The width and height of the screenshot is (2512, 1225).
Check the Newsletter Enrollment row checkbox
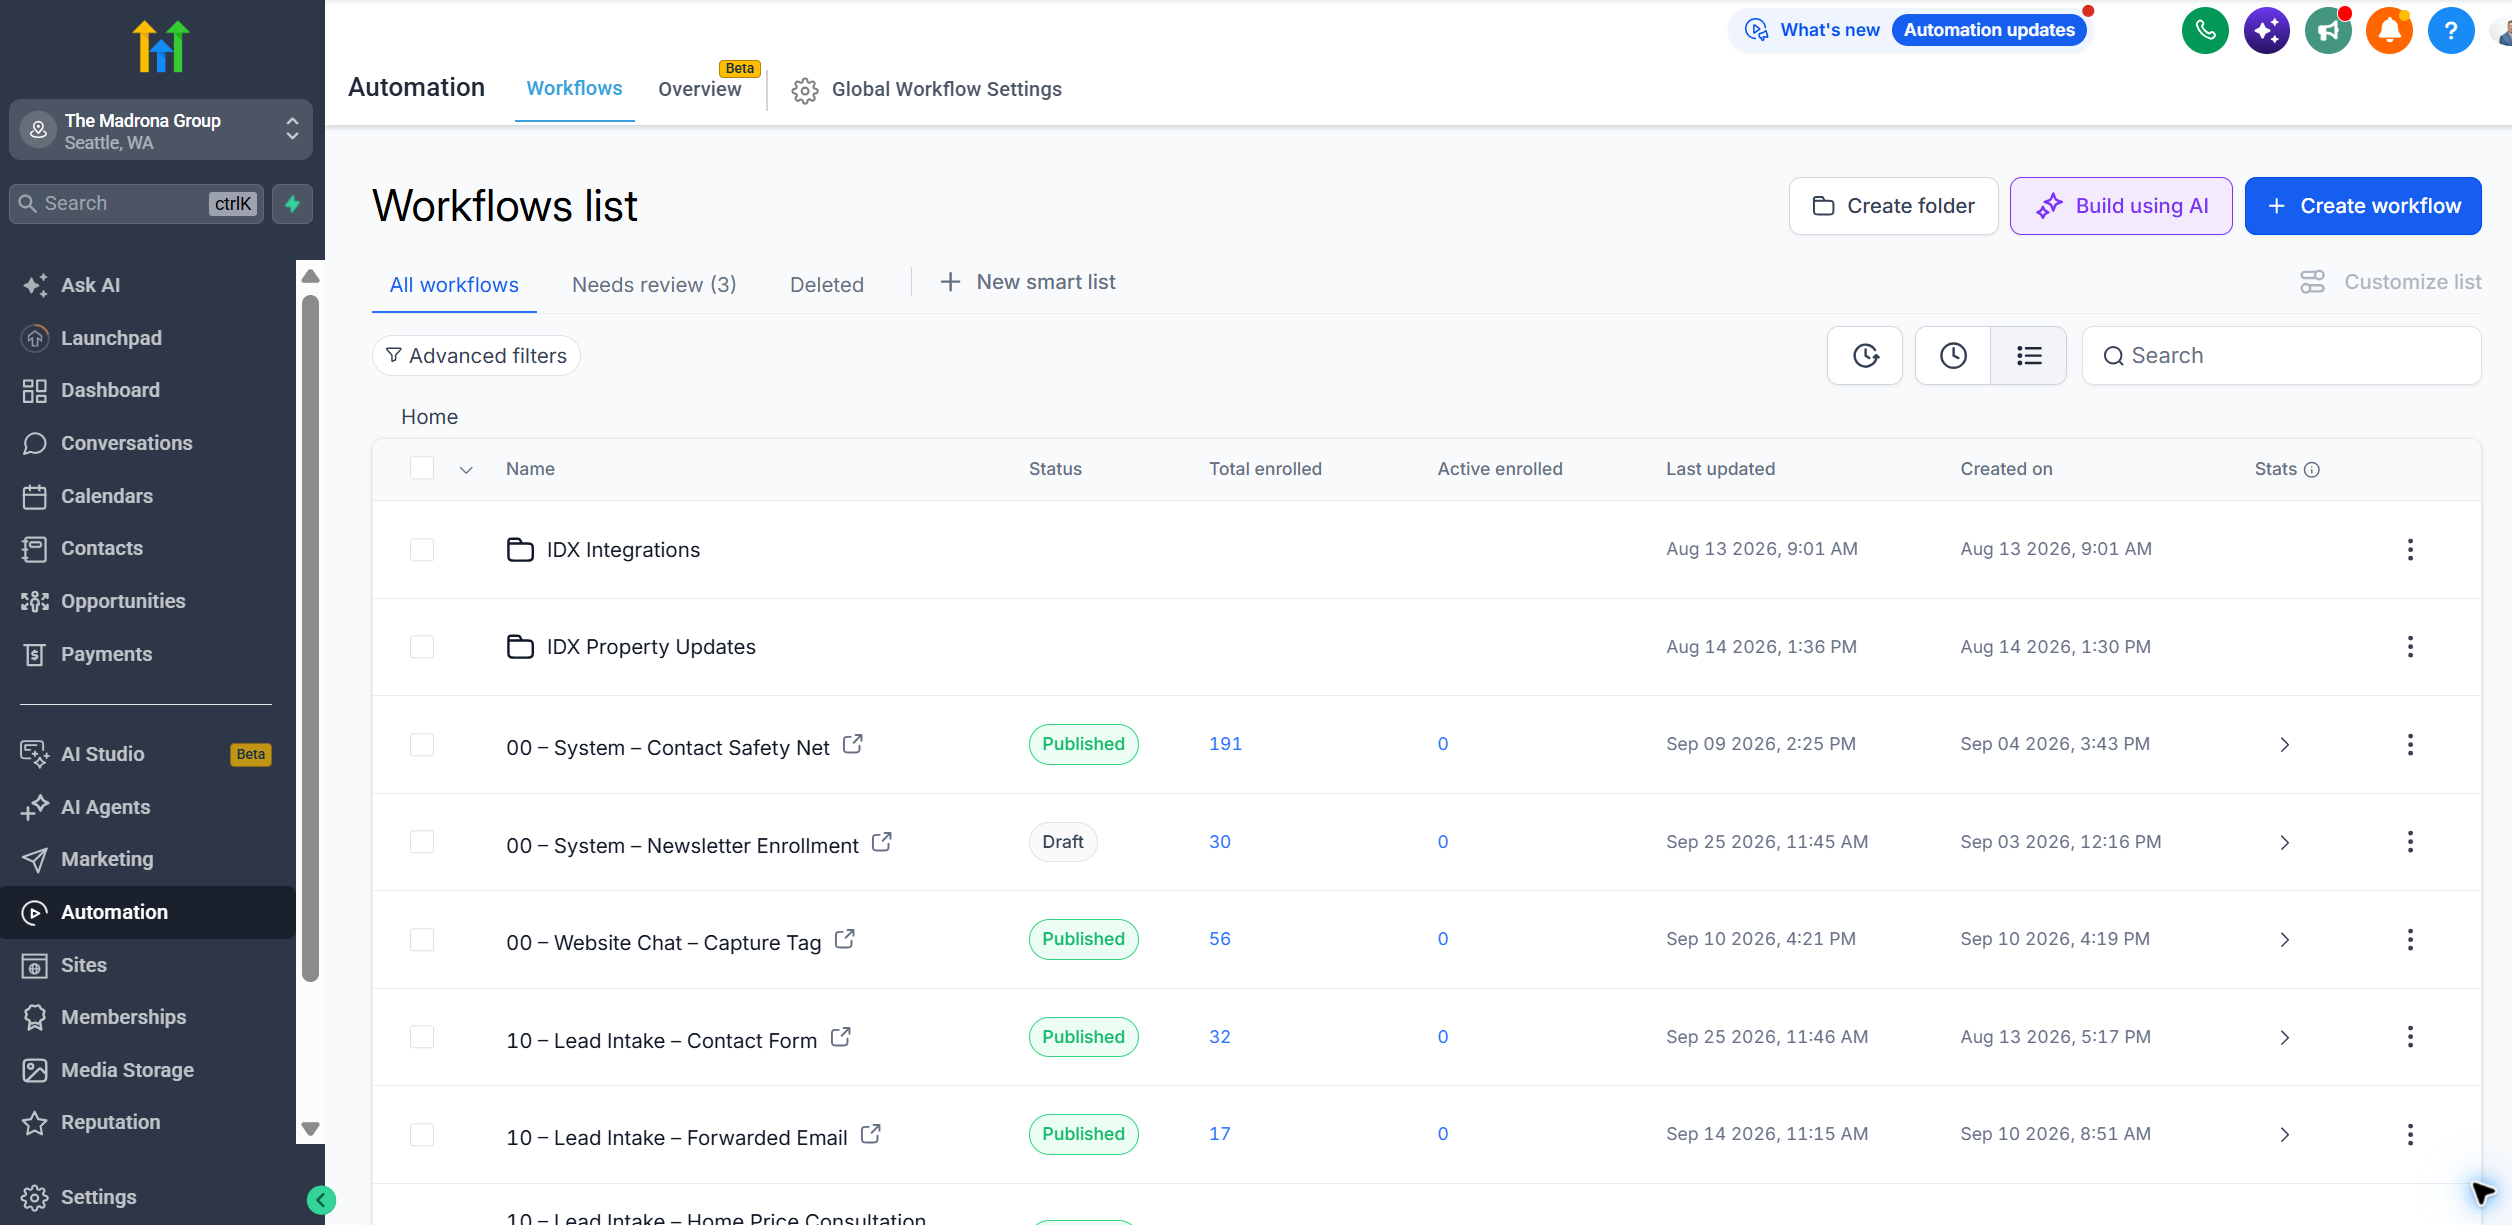422,842
